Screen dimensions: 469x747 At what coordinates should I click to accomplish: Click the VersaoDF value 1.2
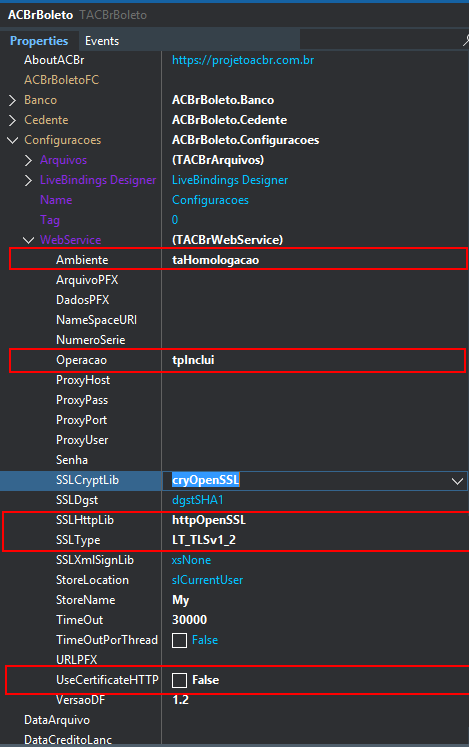click(x=180, y=700)
